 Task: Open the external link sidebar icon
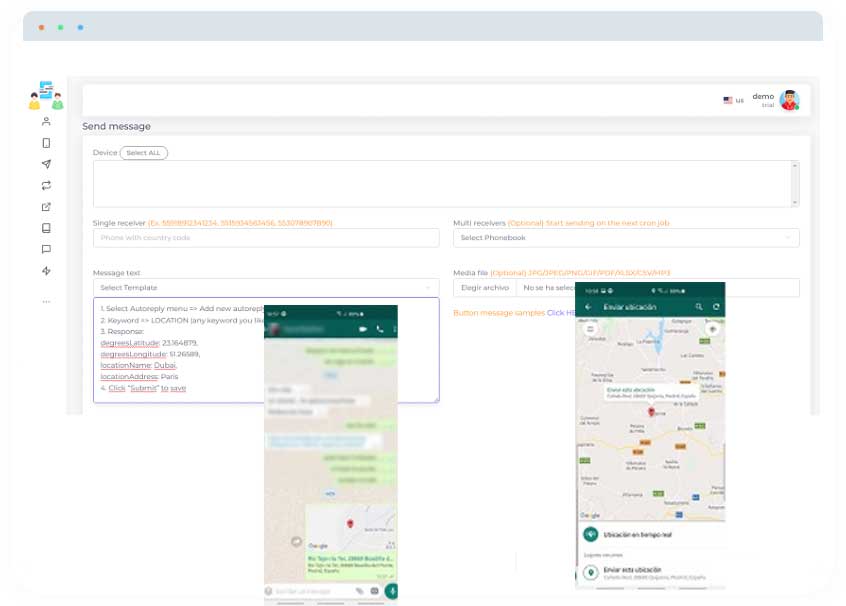46,207
